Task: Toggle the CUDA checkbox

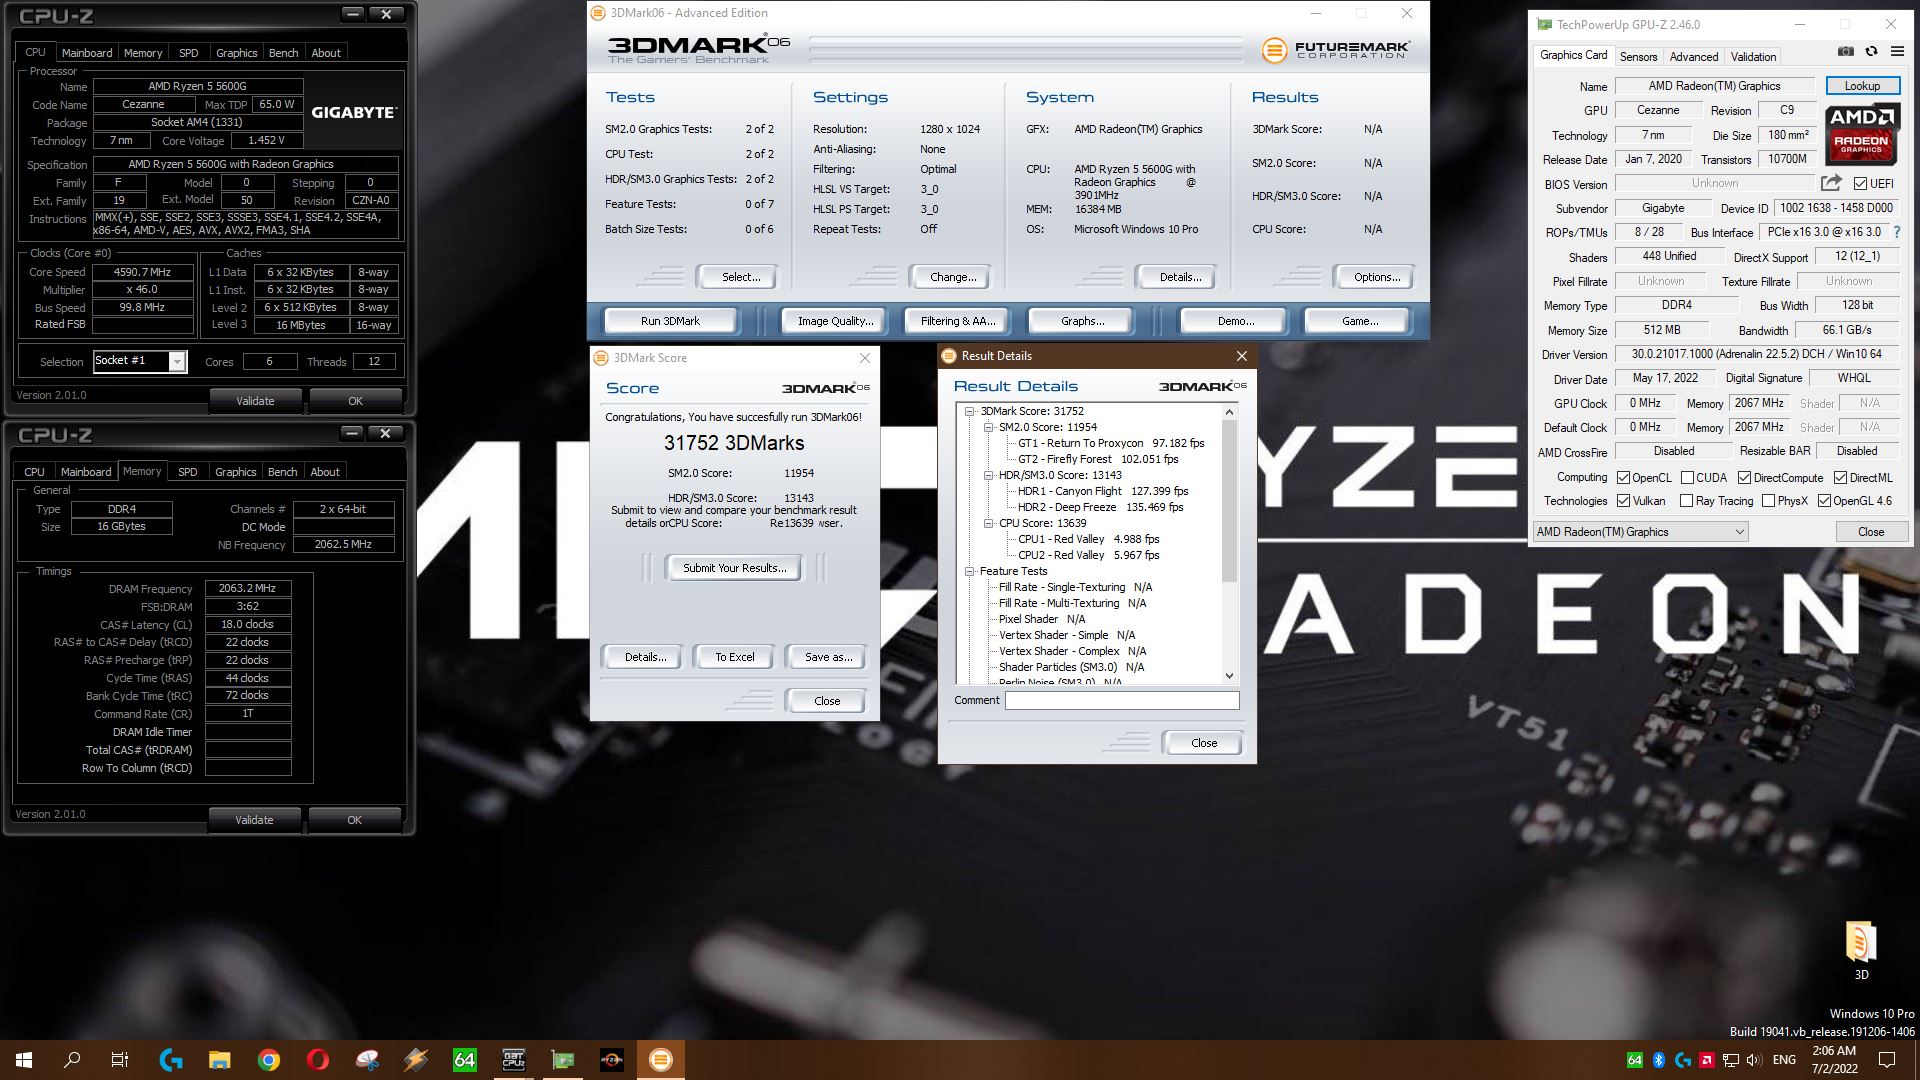Action: point(1687,478)
